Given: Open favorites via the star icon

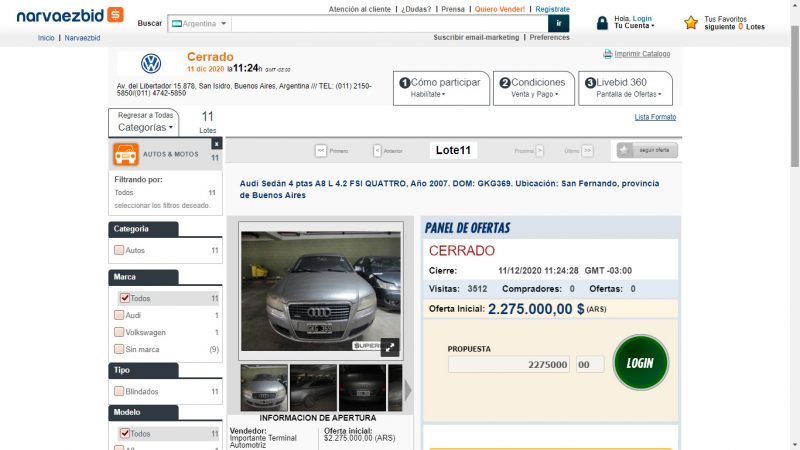Looking at the screenshot, I should pyautogui.click(x=691, y=22).
